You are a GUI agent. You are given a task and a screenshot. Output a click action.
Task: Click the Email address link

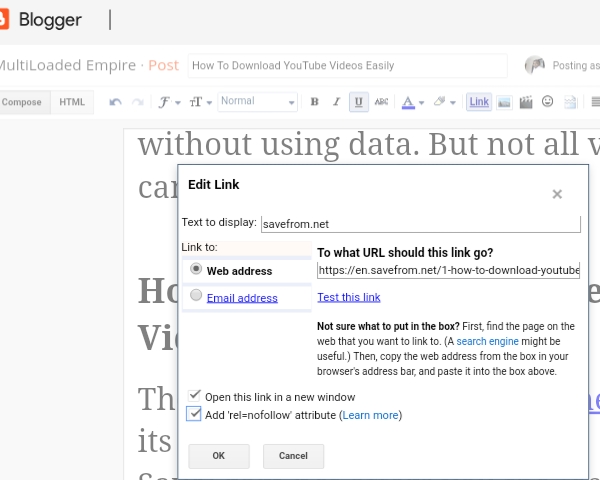click(242, 298)
